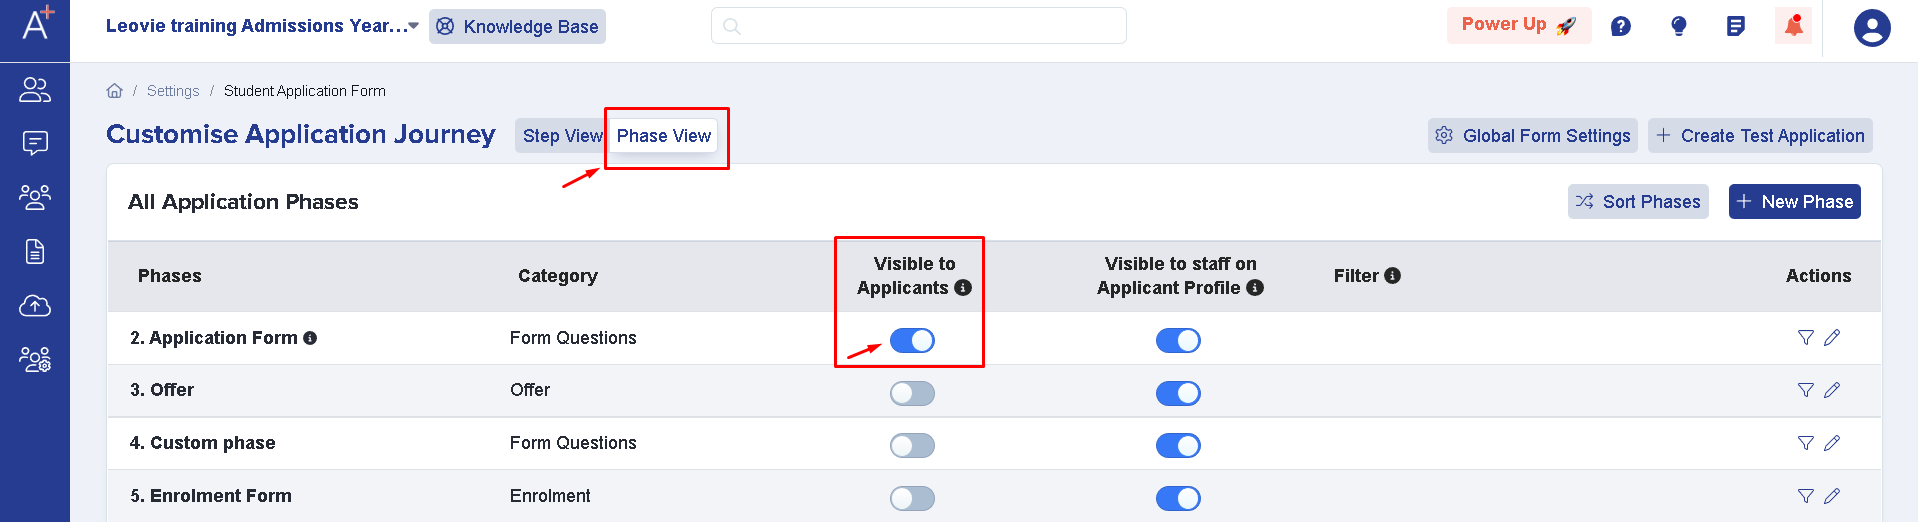
Task: Switch to the Step View tab
Action: coord(562,136)
